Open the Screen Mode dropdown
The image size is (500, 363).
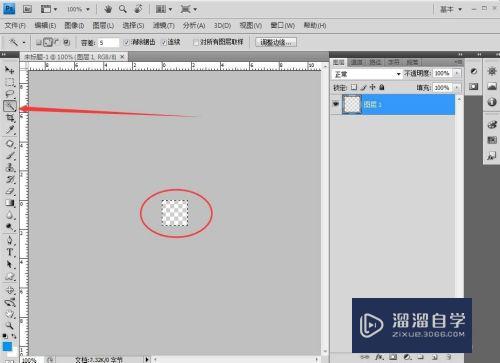tap(189, 9)
